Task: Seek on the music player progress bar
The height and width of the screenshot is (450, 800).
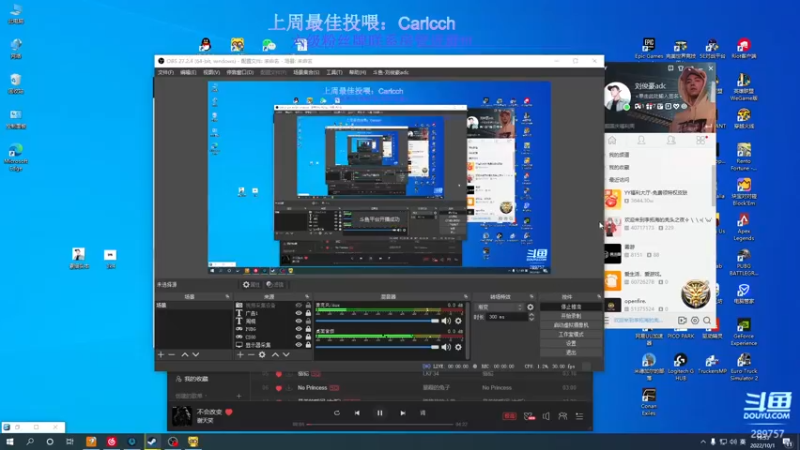Action: (x=380, y=424)
